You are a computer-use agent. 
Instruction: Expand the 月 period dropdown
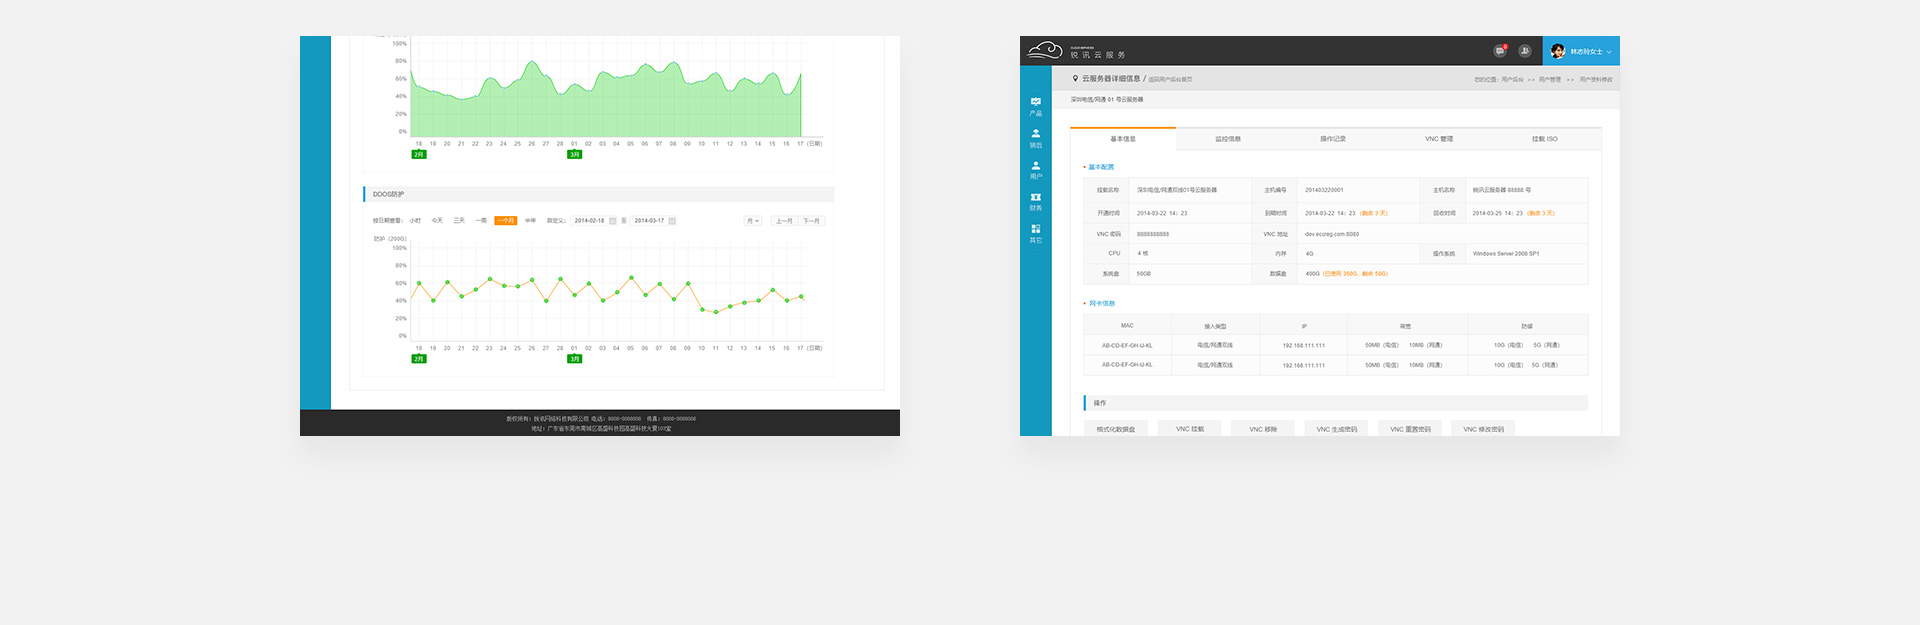(752, 221)
